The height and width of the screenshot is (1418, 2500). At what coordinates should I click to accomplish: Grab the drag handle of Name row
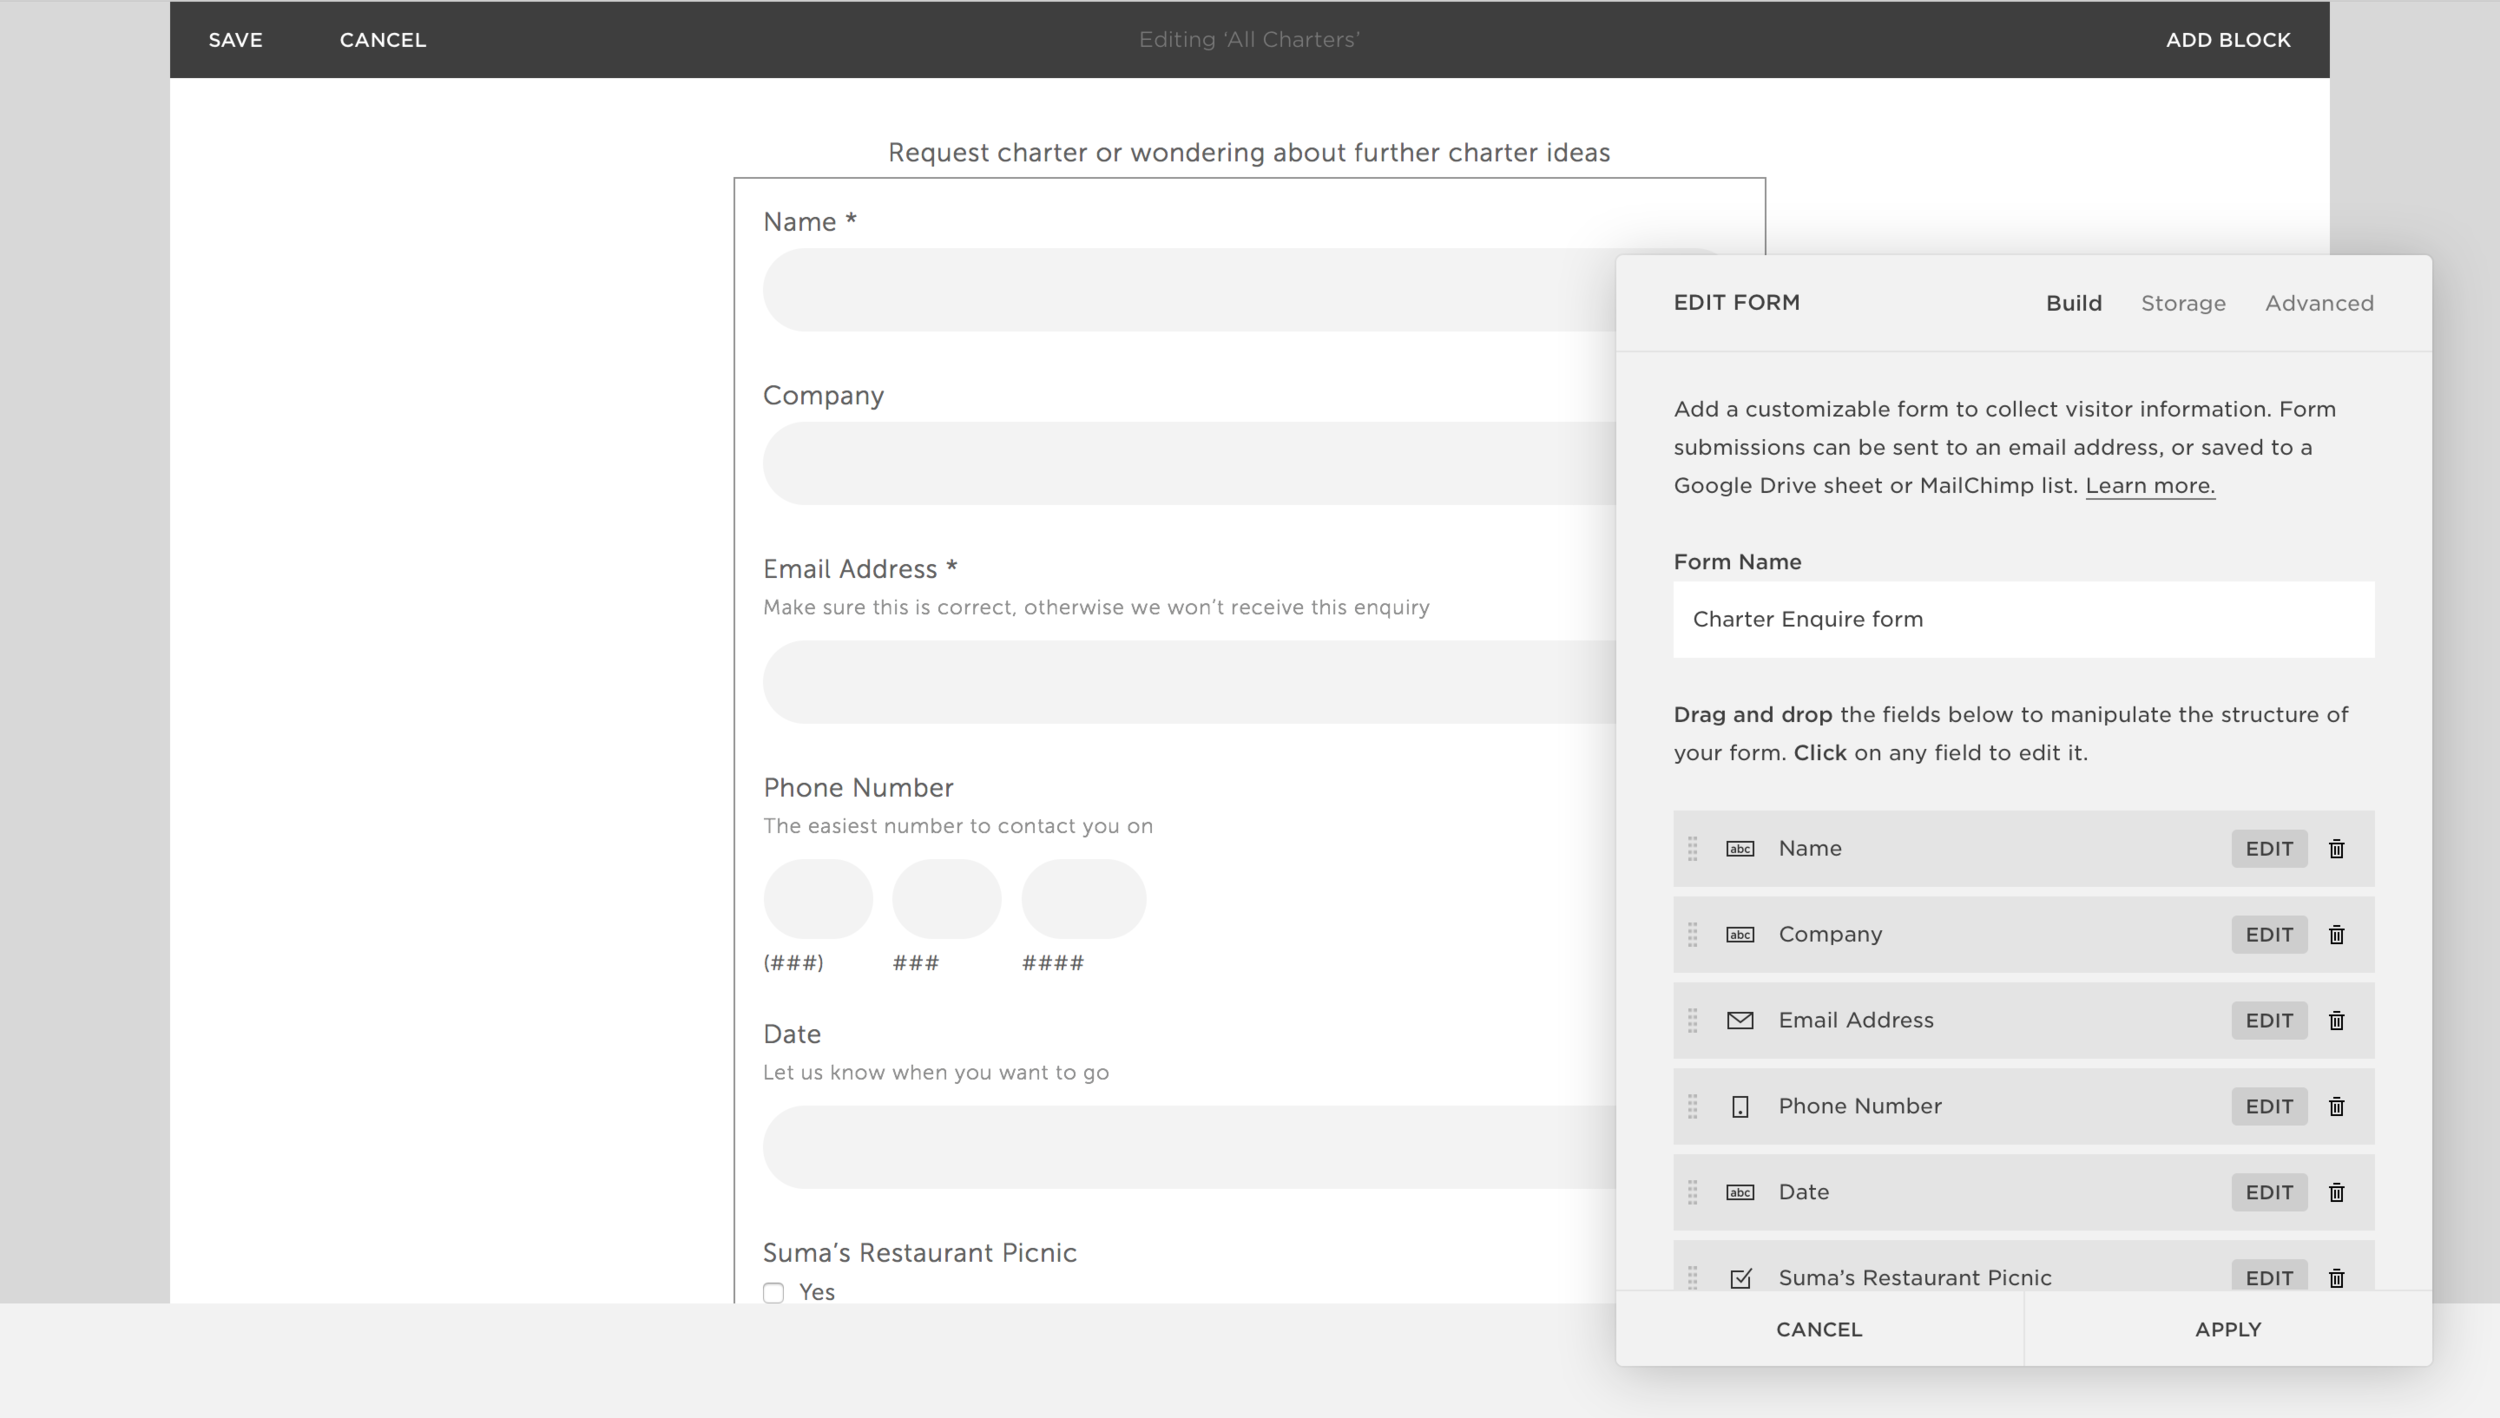coord(1692,848)
